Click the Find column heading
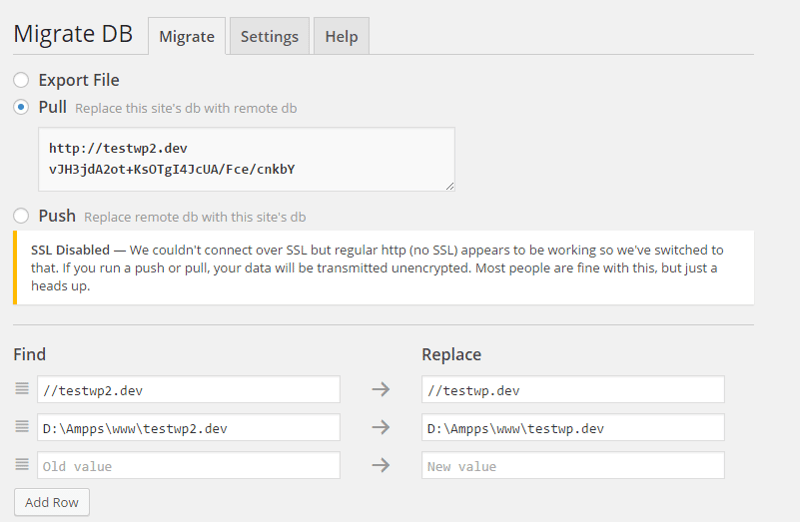This screenshot has height=522, width=800. pos(30,354)
